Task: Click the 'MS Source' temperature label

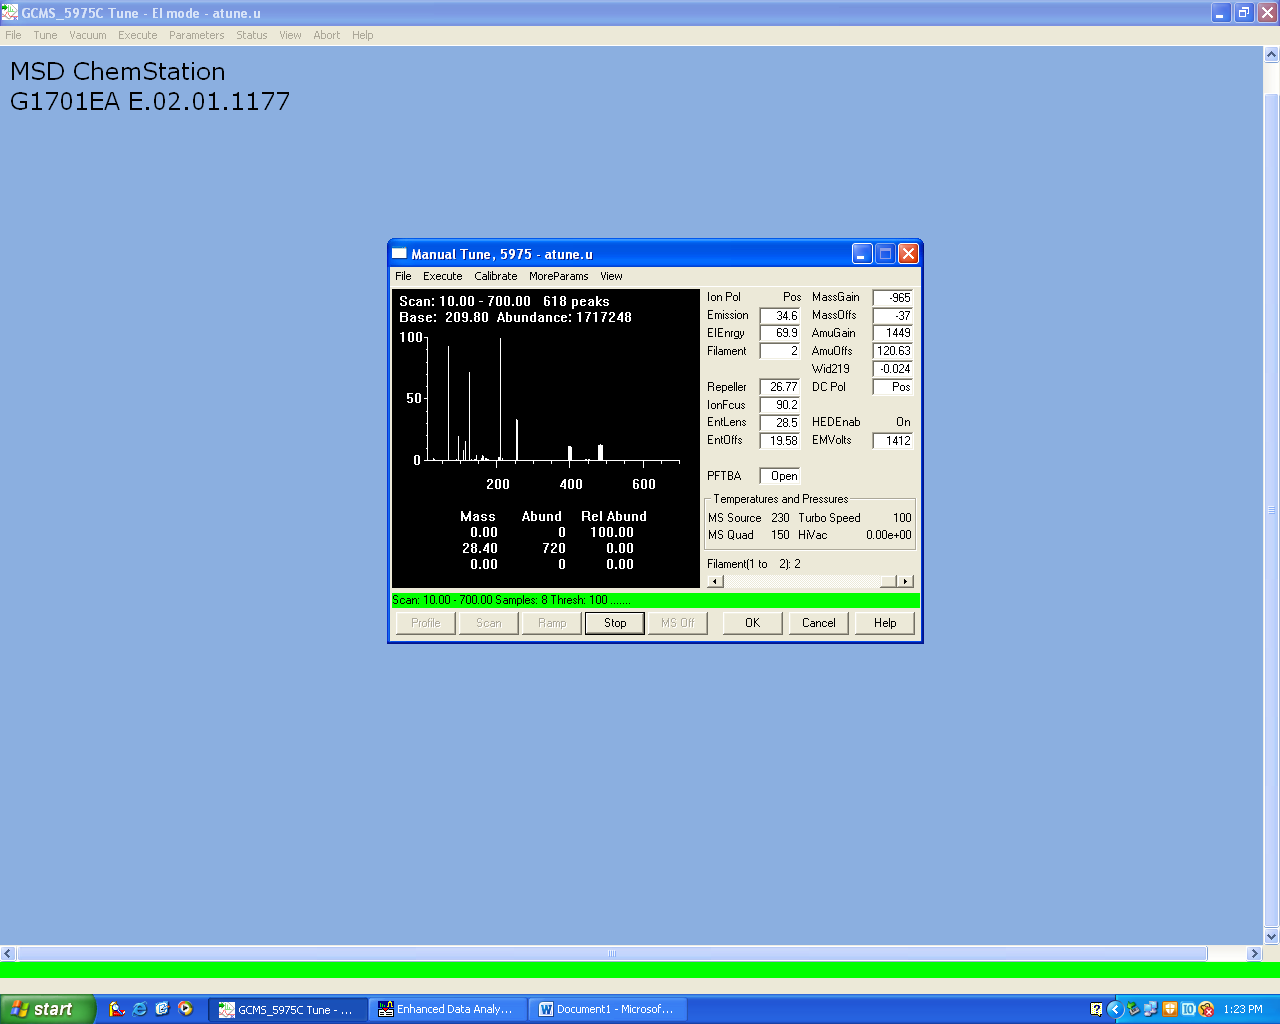Action: point(735,518)
